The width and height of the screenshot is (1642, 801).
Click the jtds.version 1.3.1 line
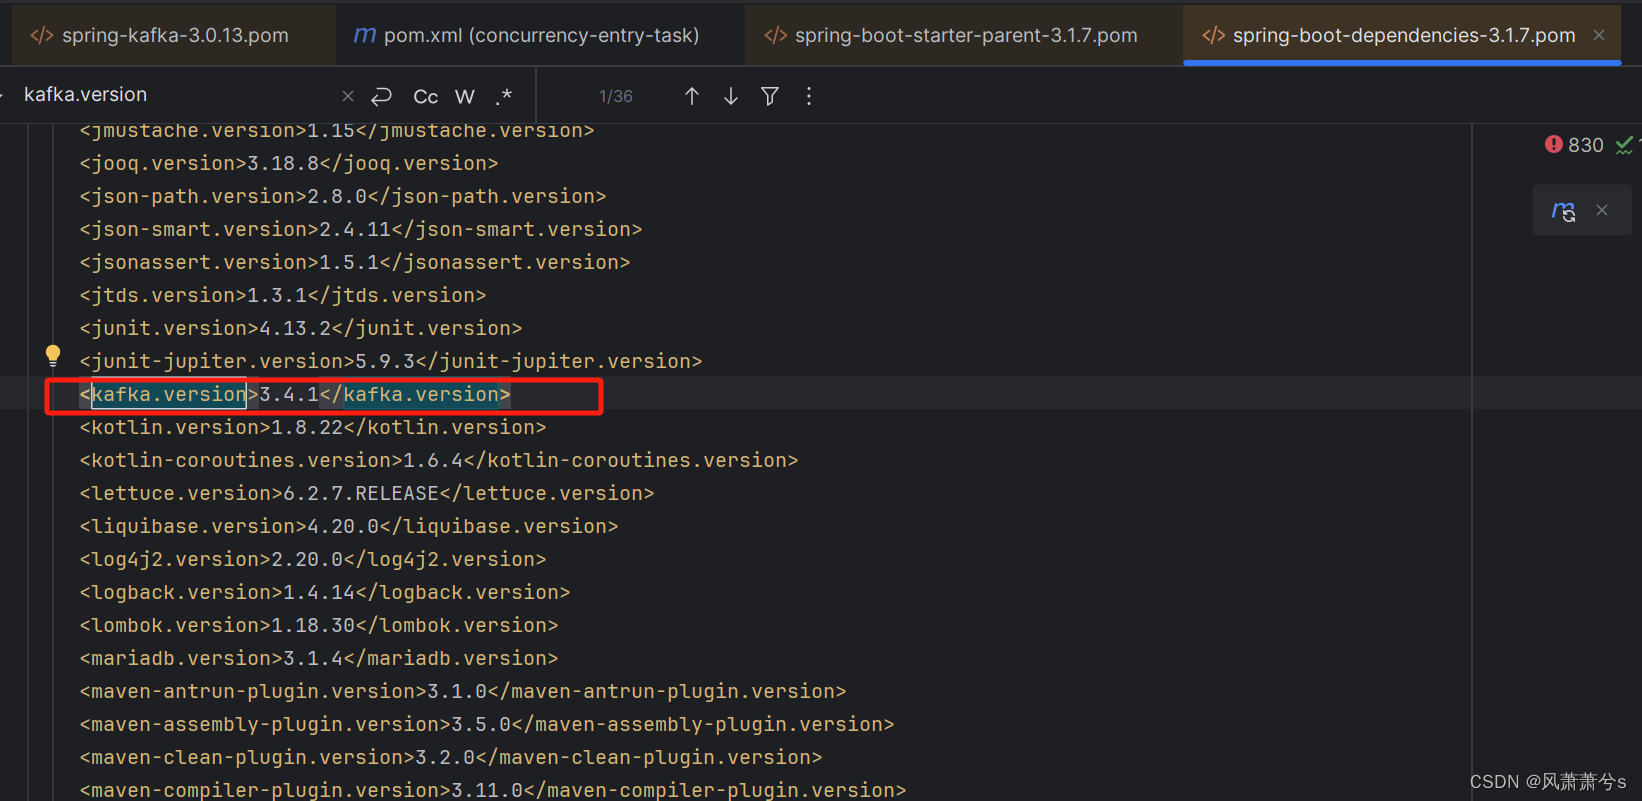[x=283, y=295]
